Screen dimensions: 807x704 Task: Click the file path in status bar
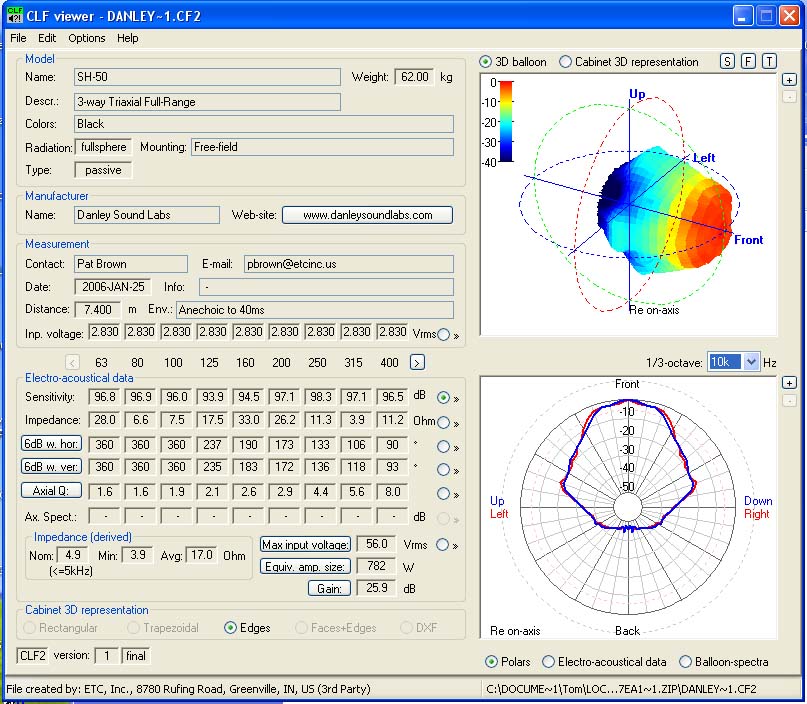pos(621,689)
